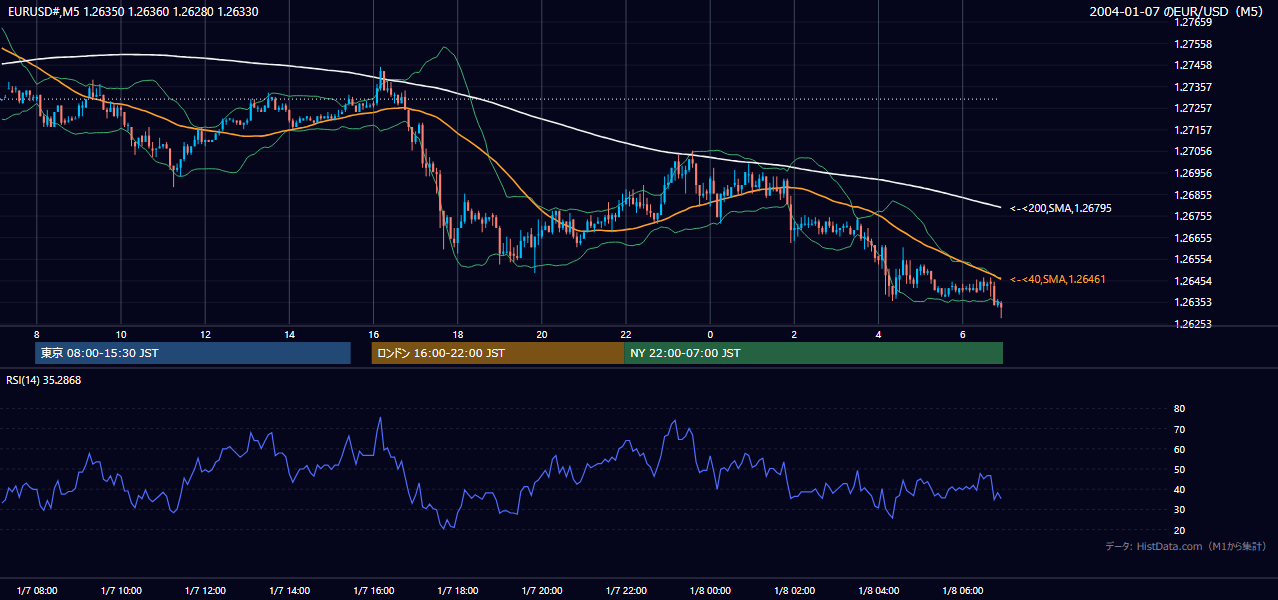Click the 1/7 14:00 time axis label

coord(290,590)
